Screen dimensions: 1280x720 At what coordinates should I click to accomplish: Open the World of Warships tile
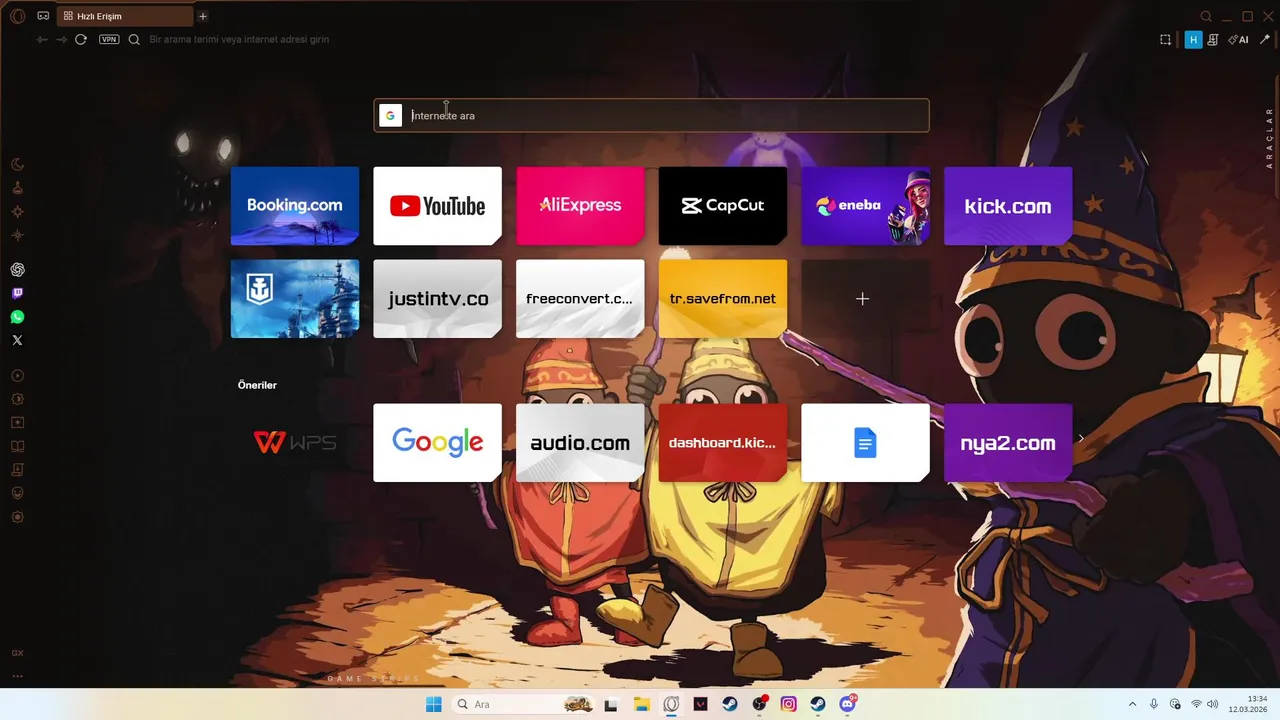295,299
